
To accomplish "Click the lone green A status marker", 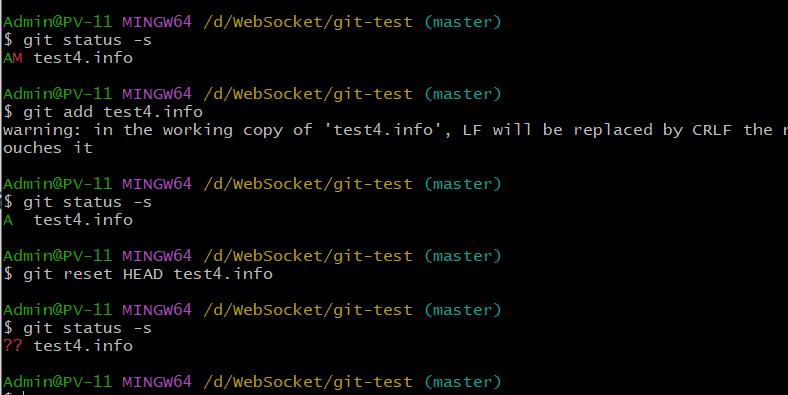I will point(8,220).
